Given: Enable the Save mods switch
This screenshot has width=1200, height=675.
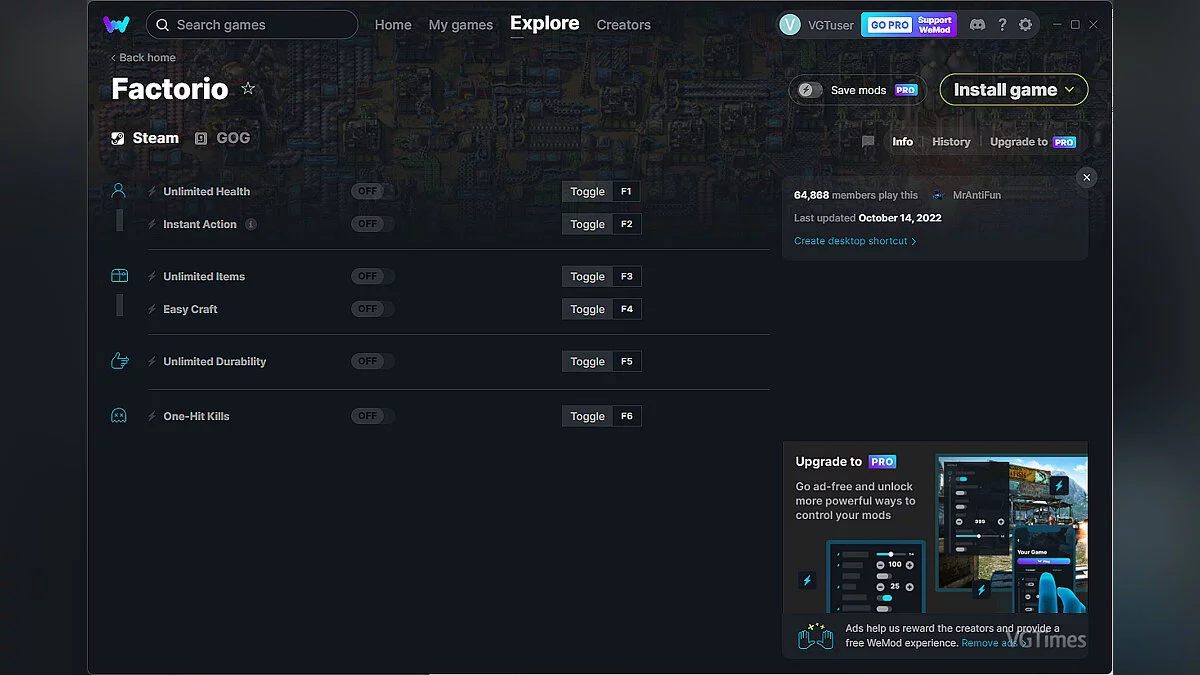Looking at the screenshot, I should [810, 90].
